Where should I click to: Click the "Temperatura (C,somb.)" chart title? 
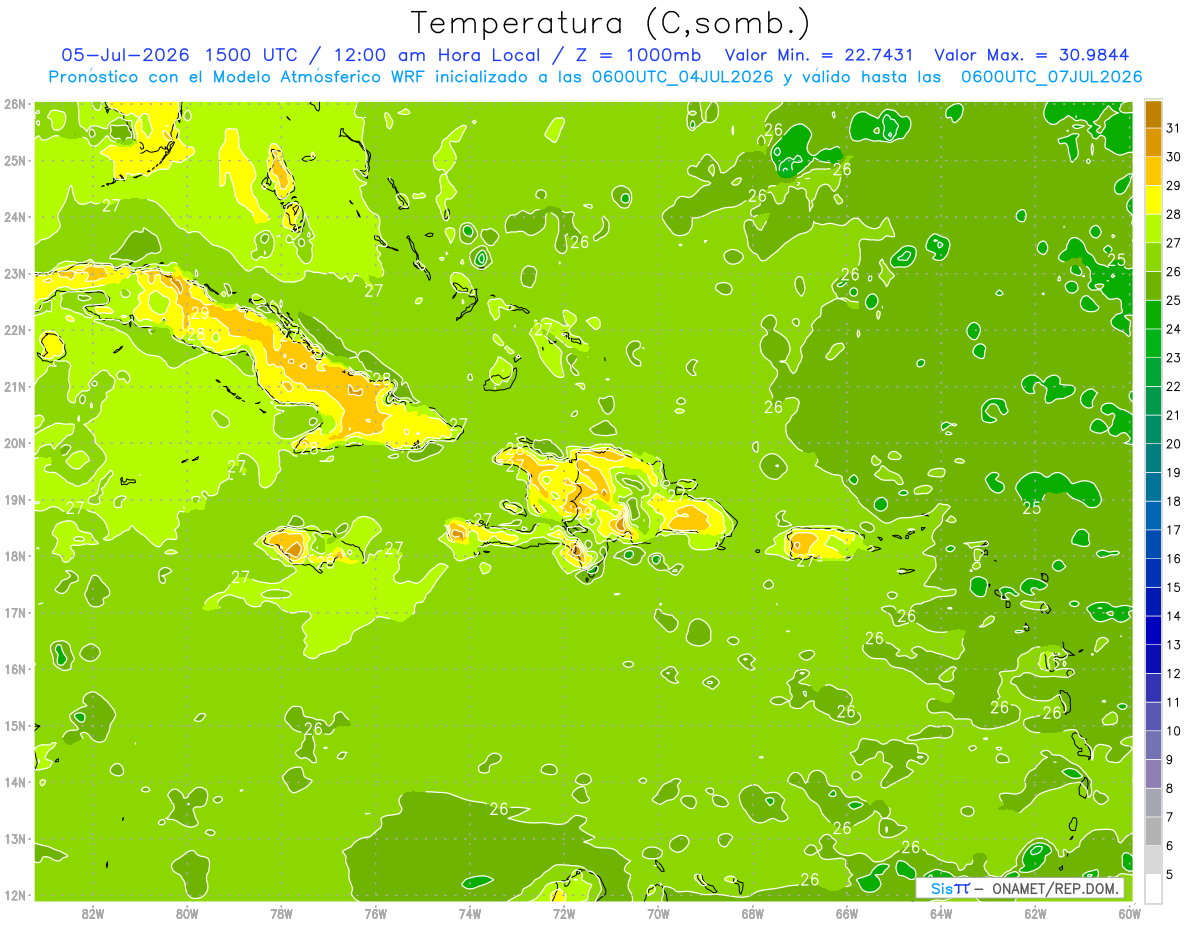pos(611,23)
